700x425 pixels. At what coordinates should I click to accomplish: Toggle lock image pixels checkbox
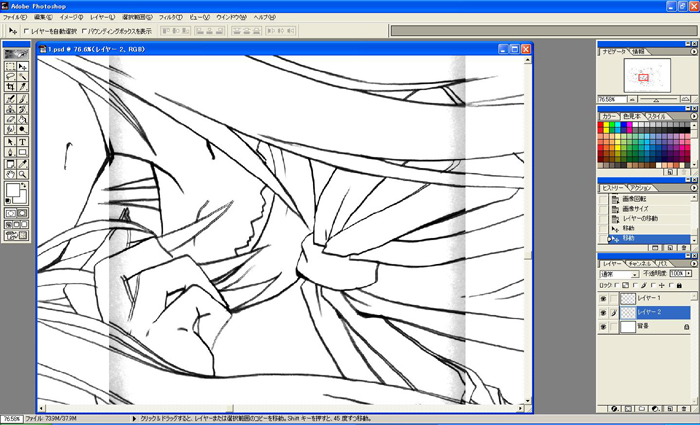(635, 285)
